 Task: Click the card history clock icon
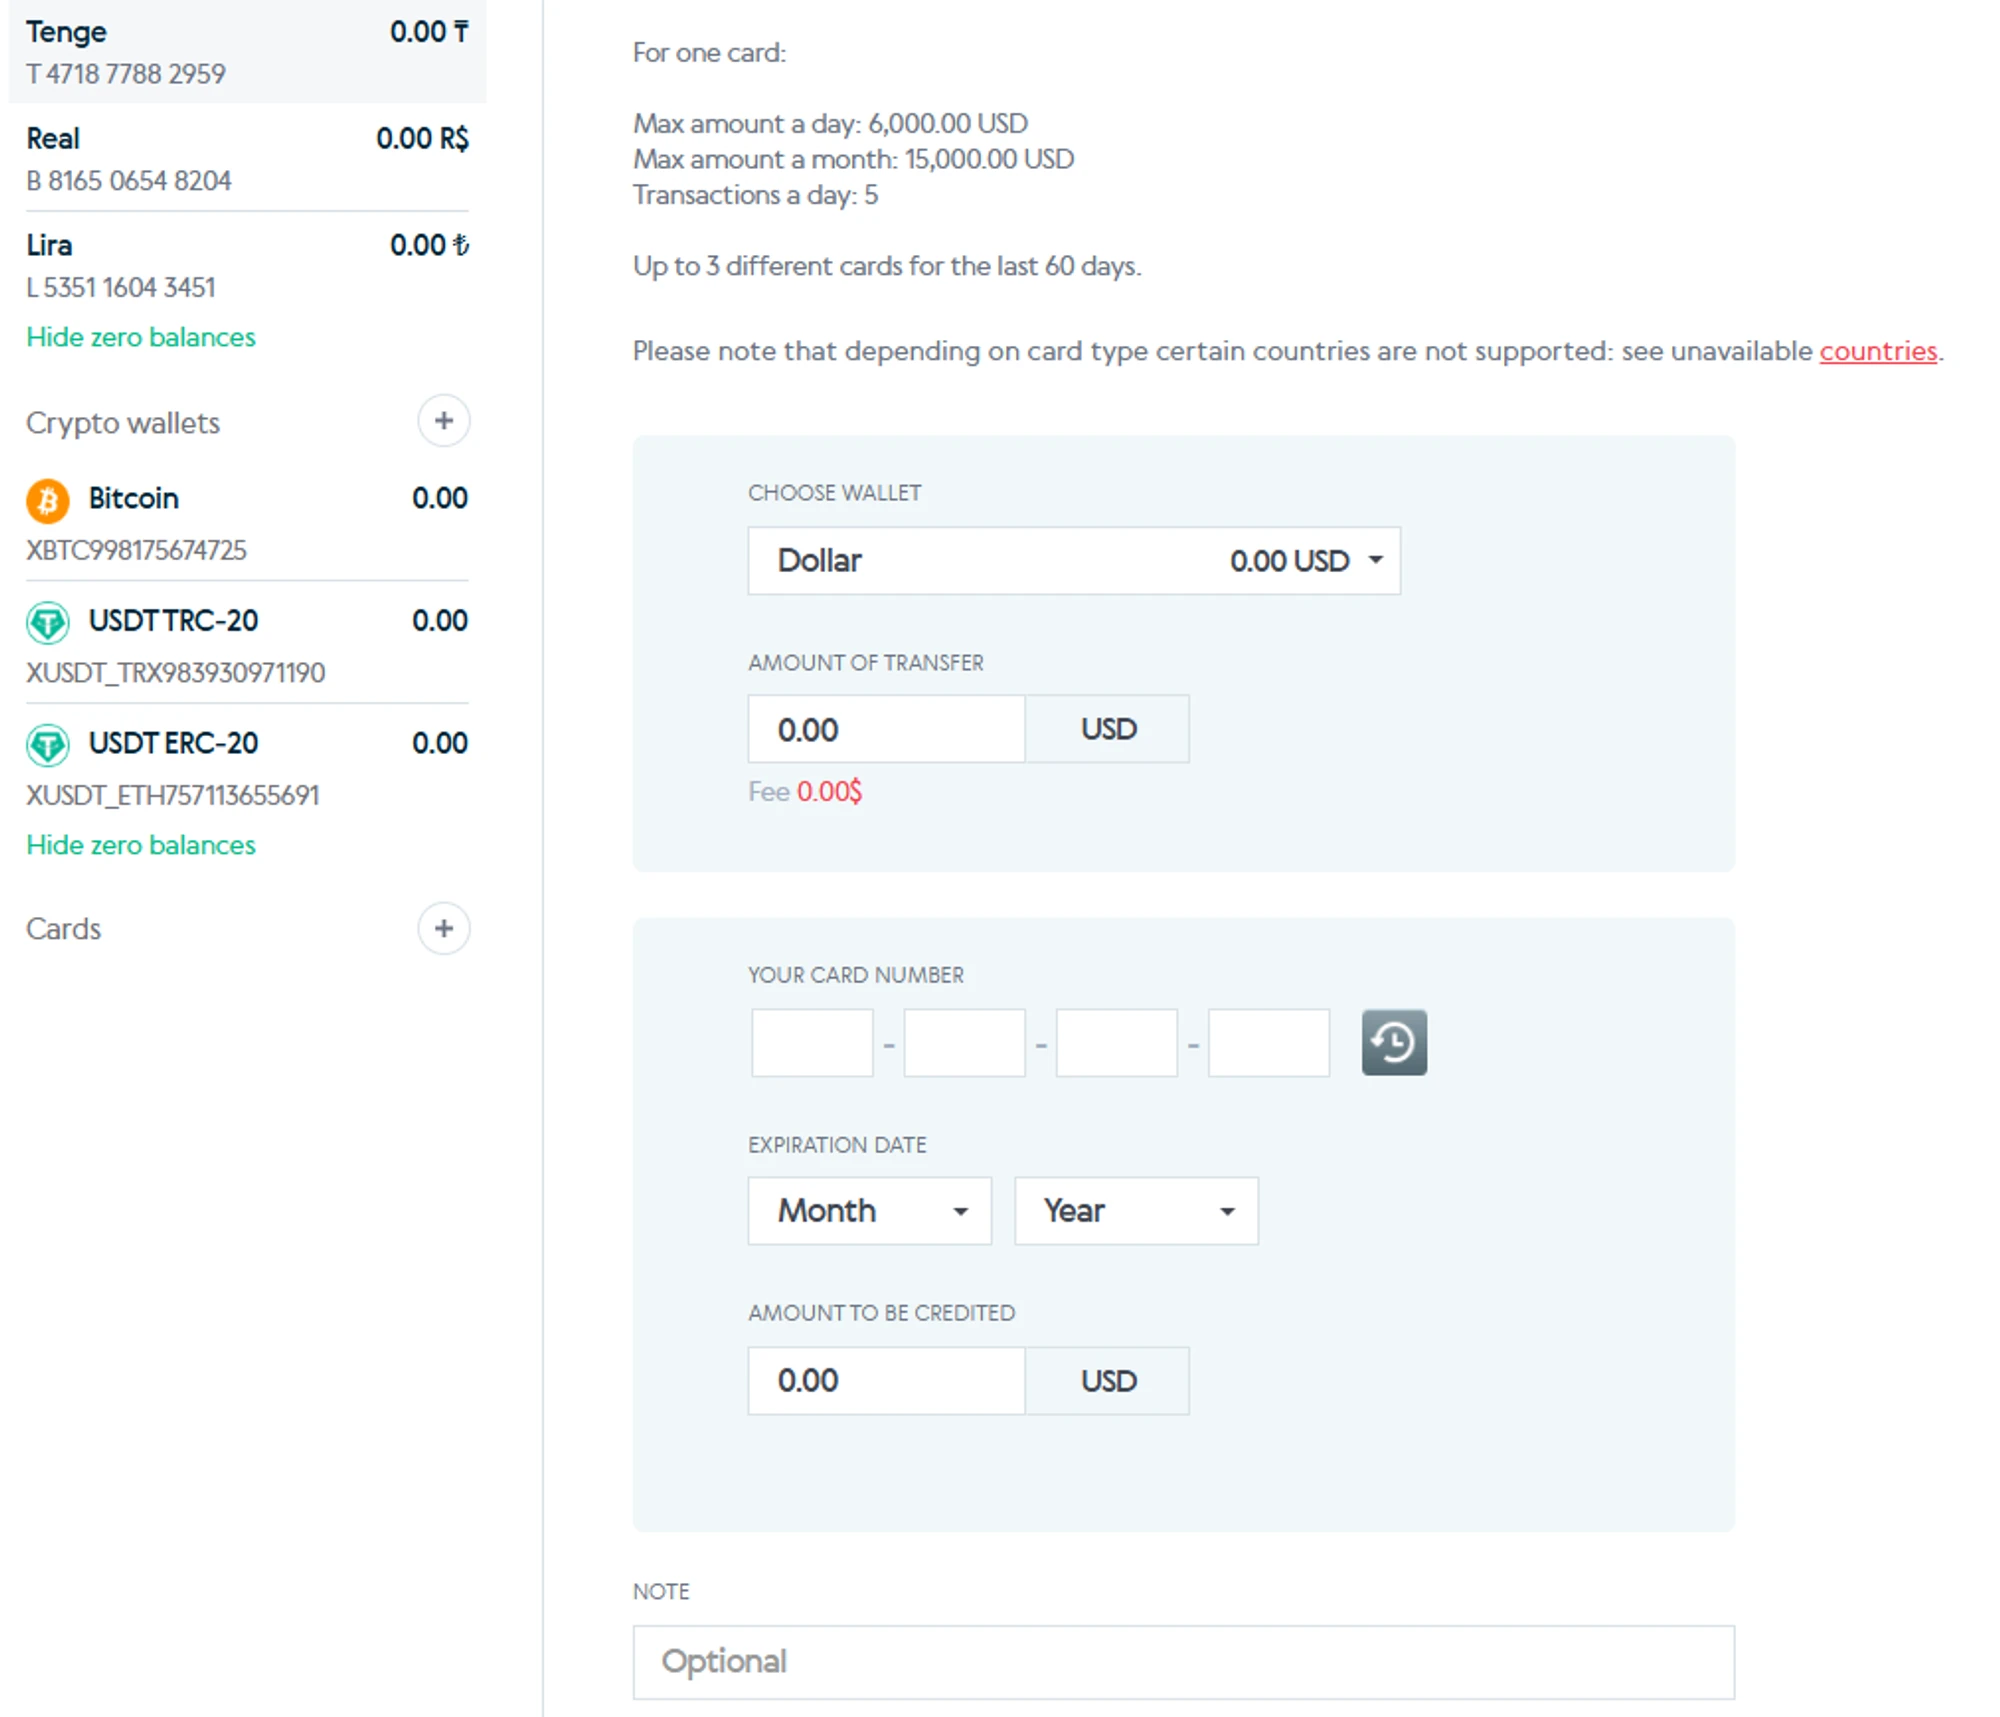point(1393,1042)
